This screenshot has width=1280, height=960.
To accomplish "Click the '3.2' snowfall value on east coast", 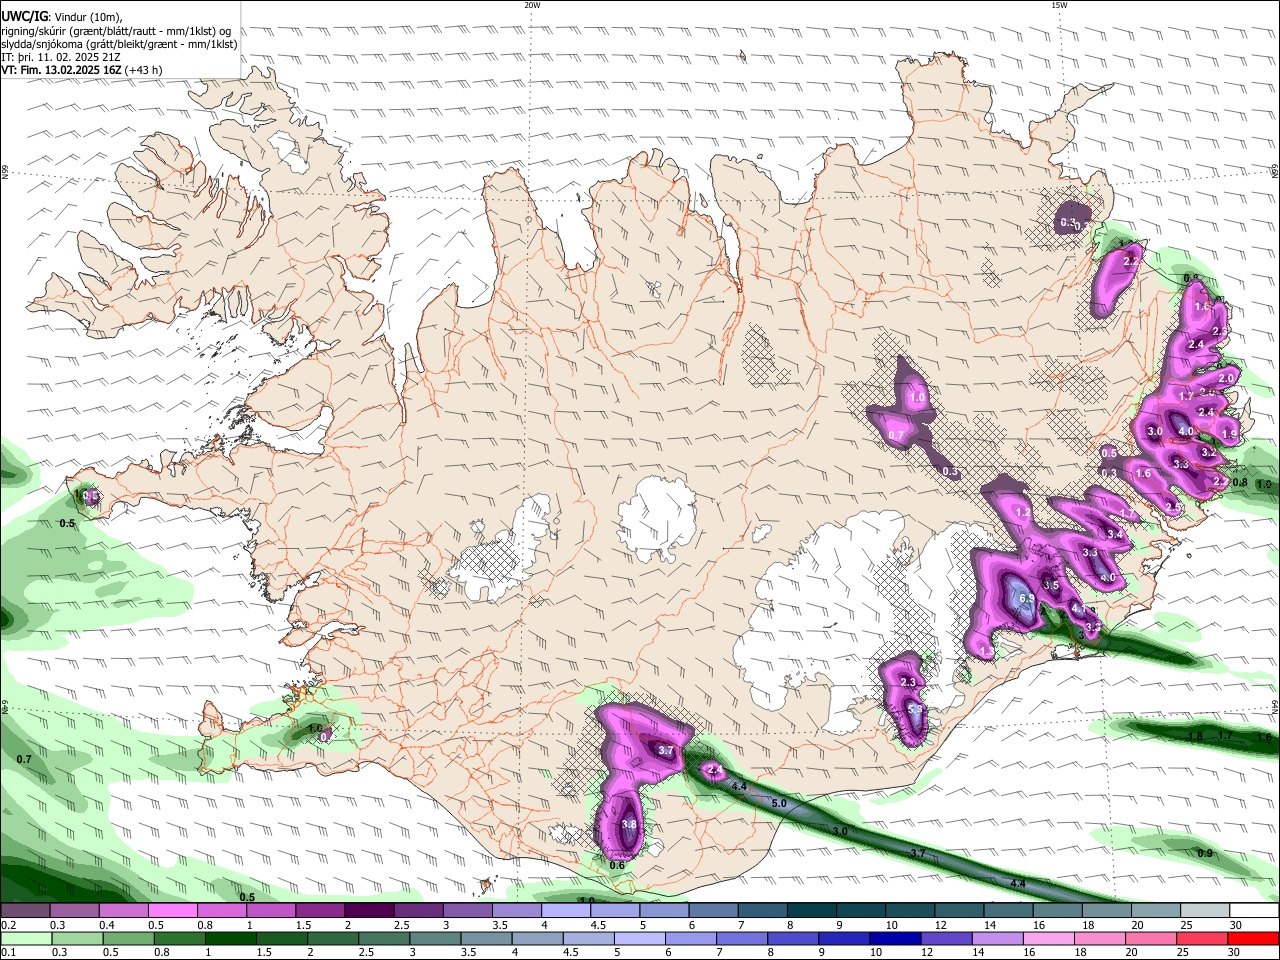I will [x=1208, y=452].
